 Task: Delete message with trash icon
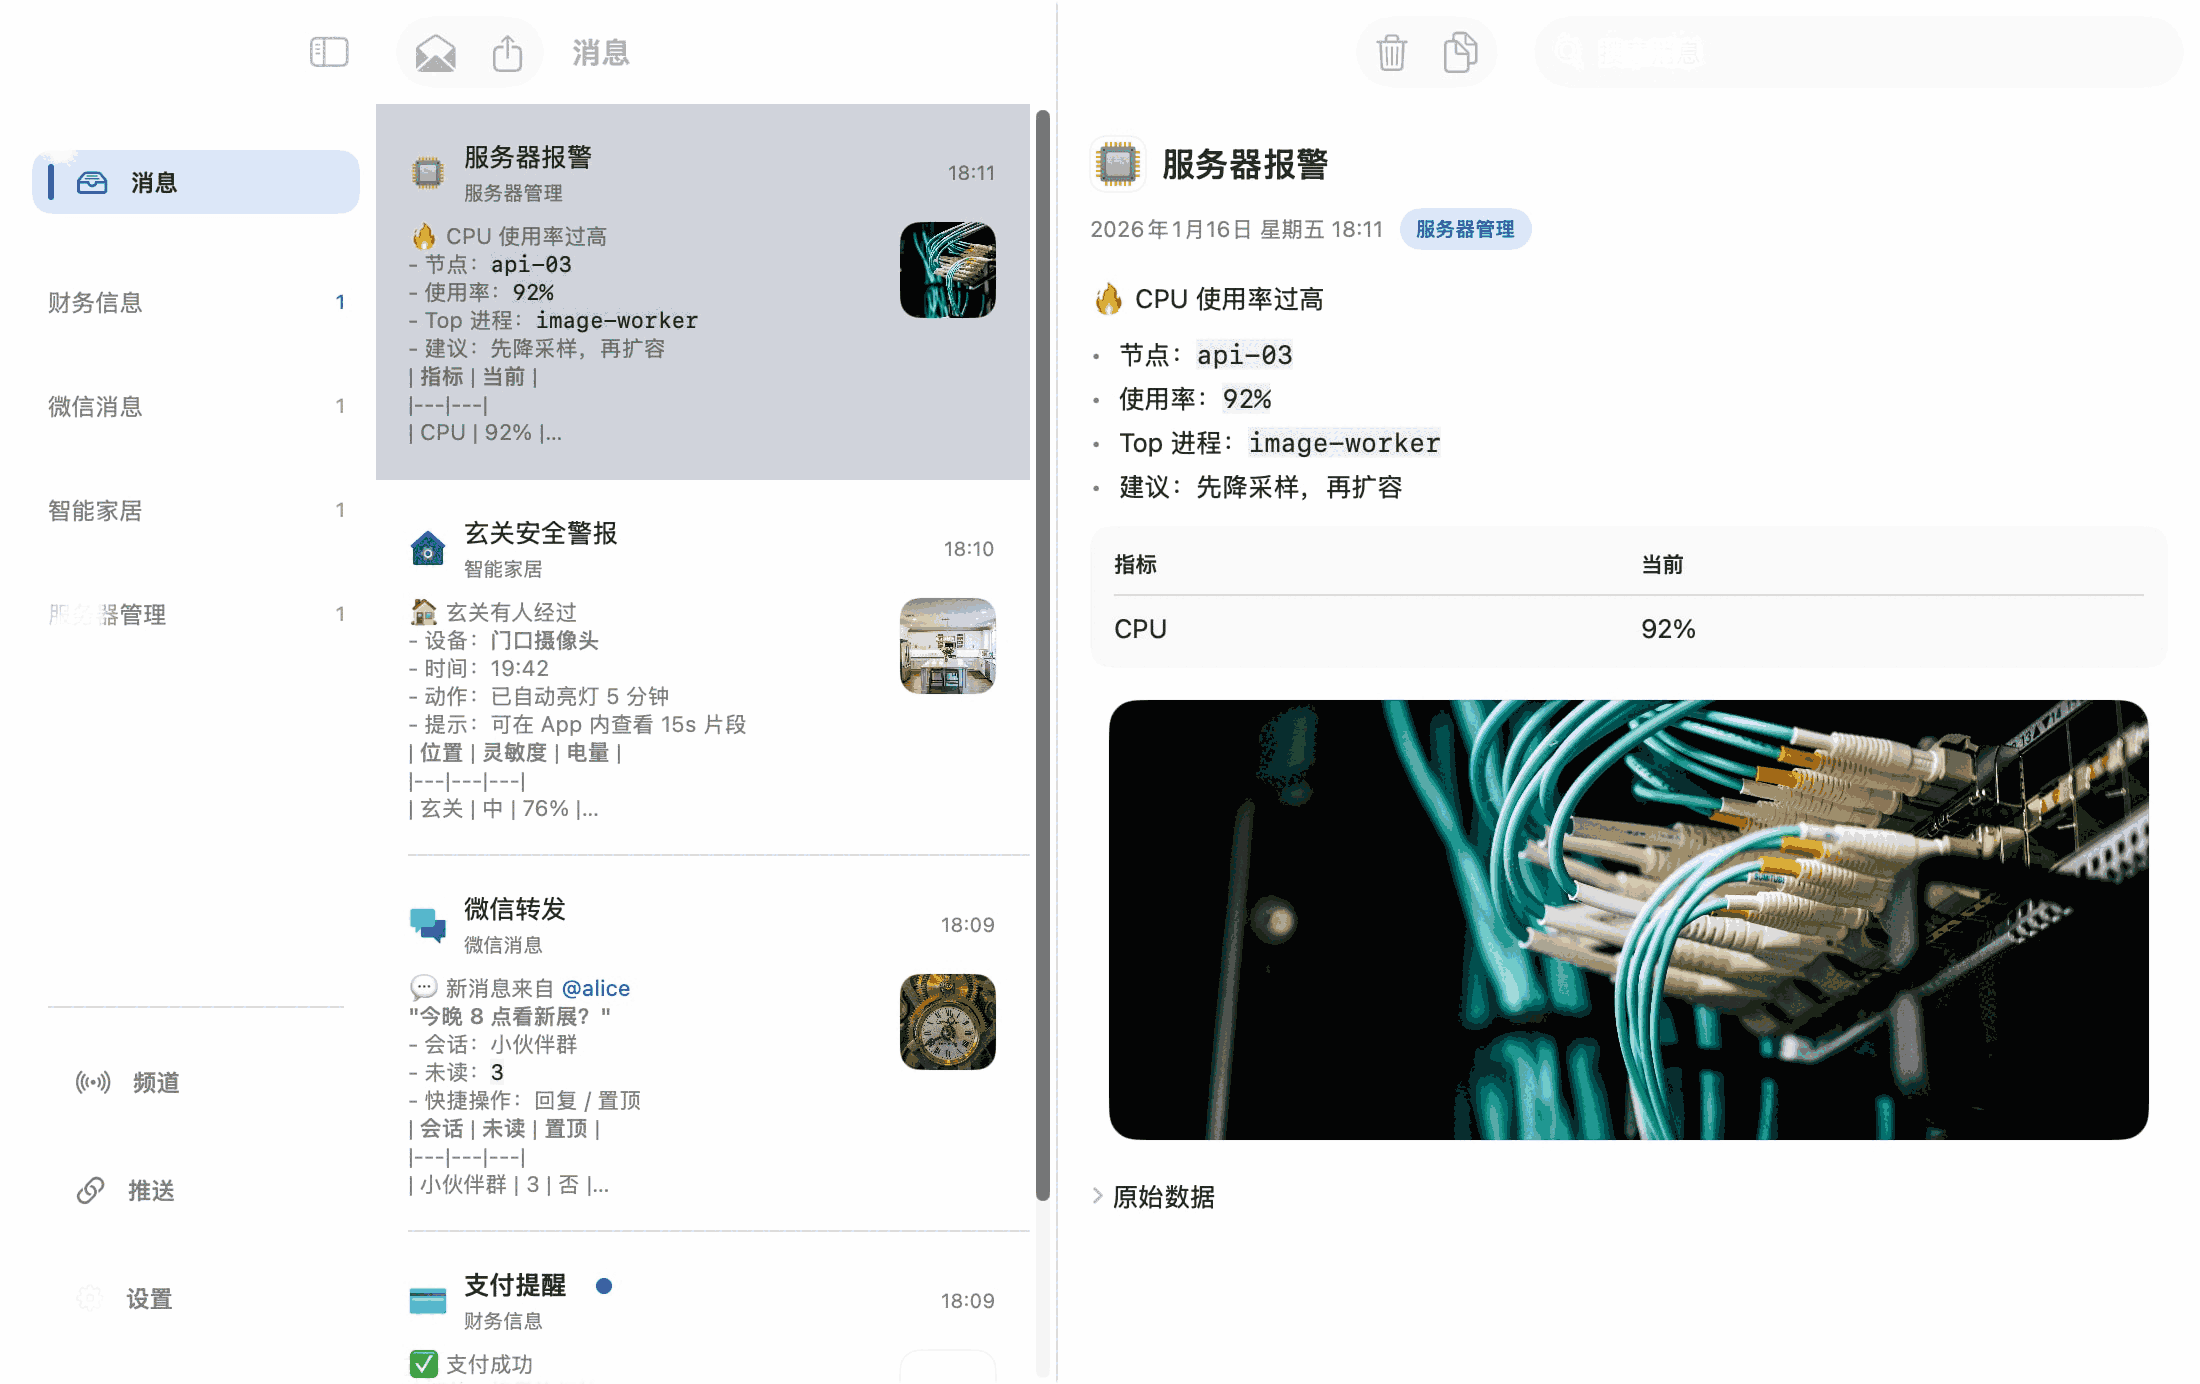click(x=1391, y=53)
